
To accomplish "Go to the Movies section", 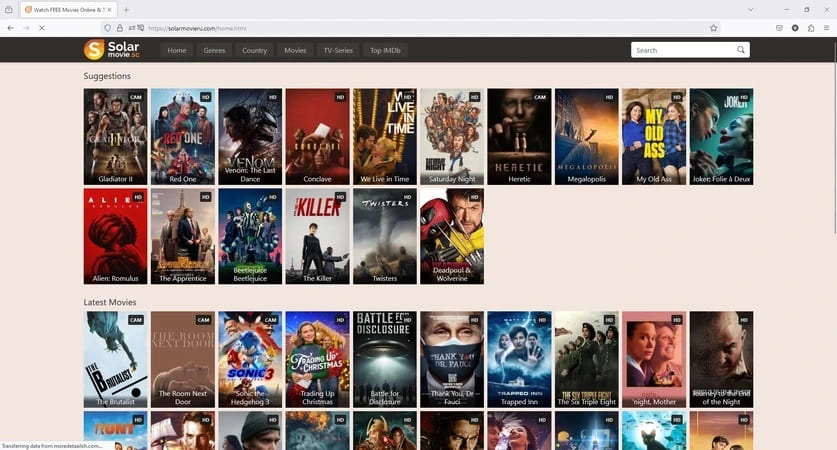I will pos(295,50).
